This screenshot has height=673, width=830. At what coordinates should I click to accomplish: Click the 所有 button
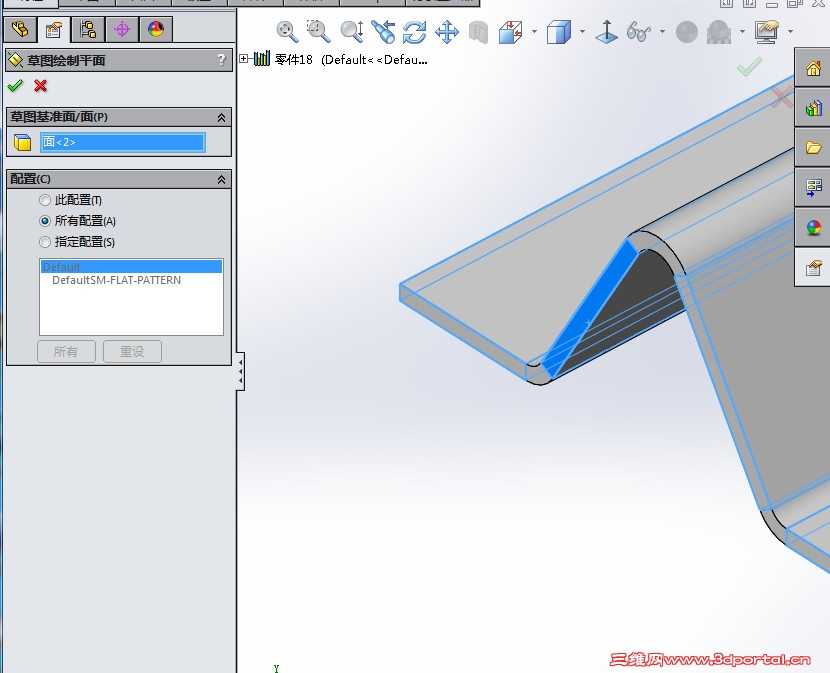click(x=66, y=351)
